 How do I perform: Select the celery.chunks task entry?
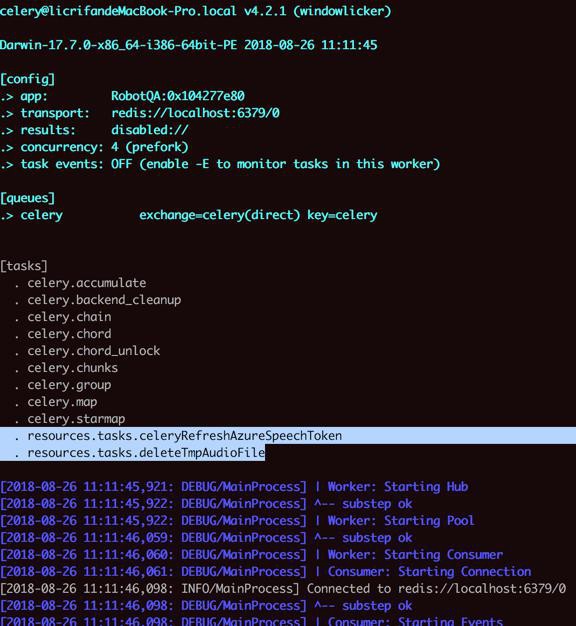point(66,368)
